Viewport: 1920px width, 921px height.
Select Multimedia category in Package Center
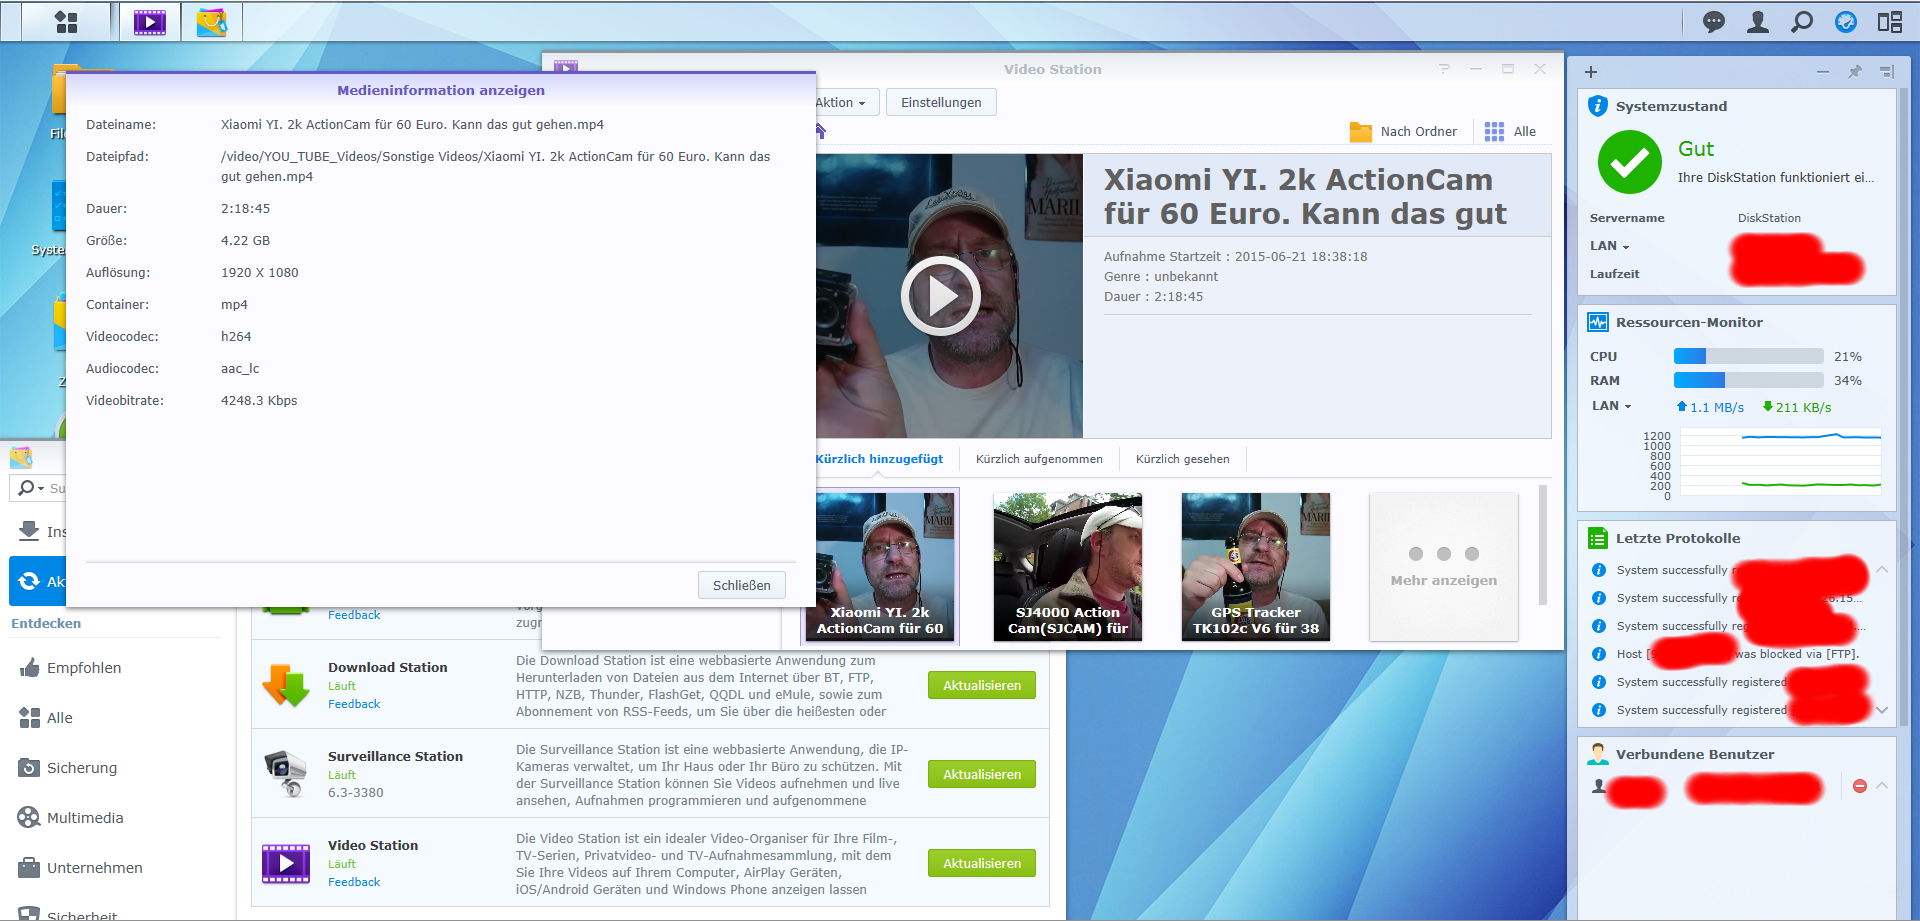[x=85, y=818]
